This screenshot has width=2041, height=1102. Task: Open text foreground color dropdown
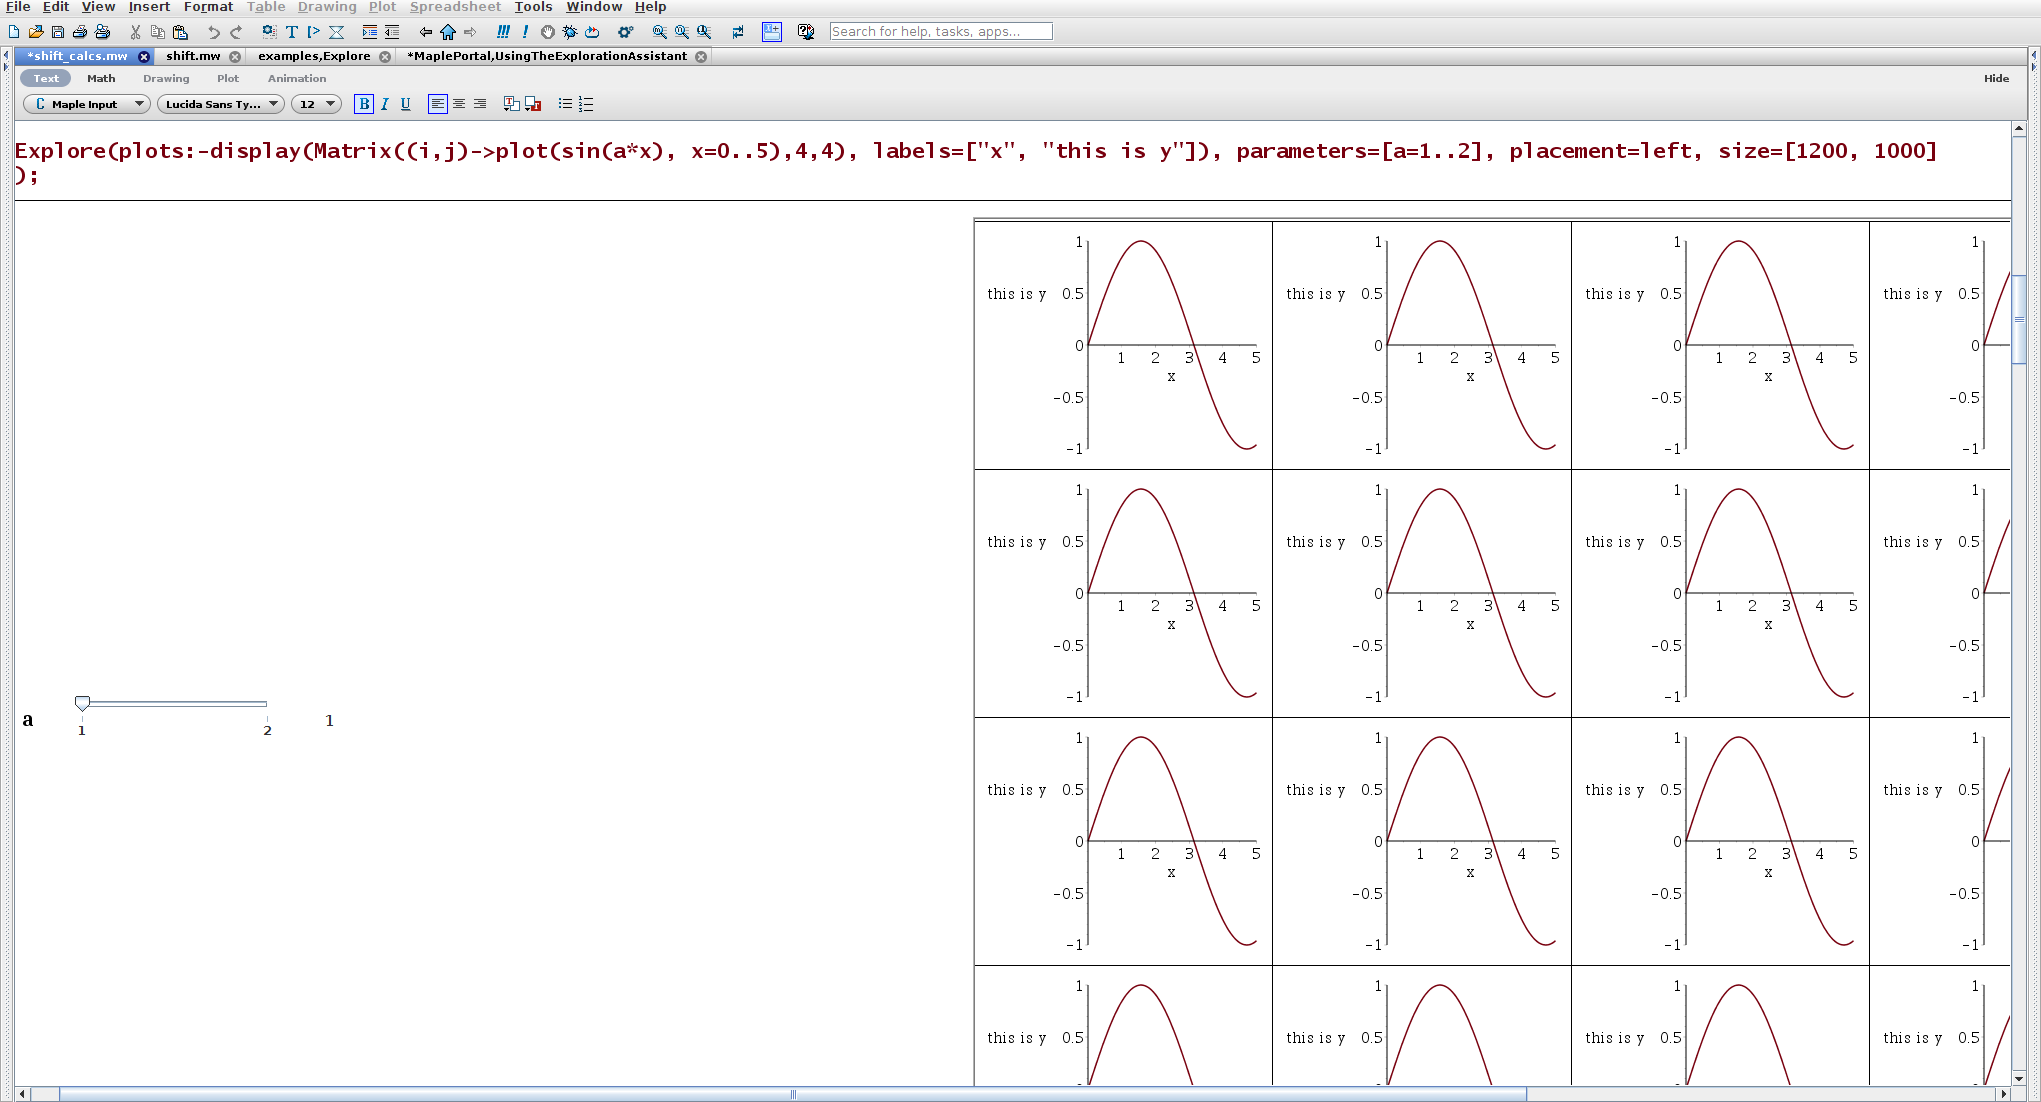tap(512, 104)
